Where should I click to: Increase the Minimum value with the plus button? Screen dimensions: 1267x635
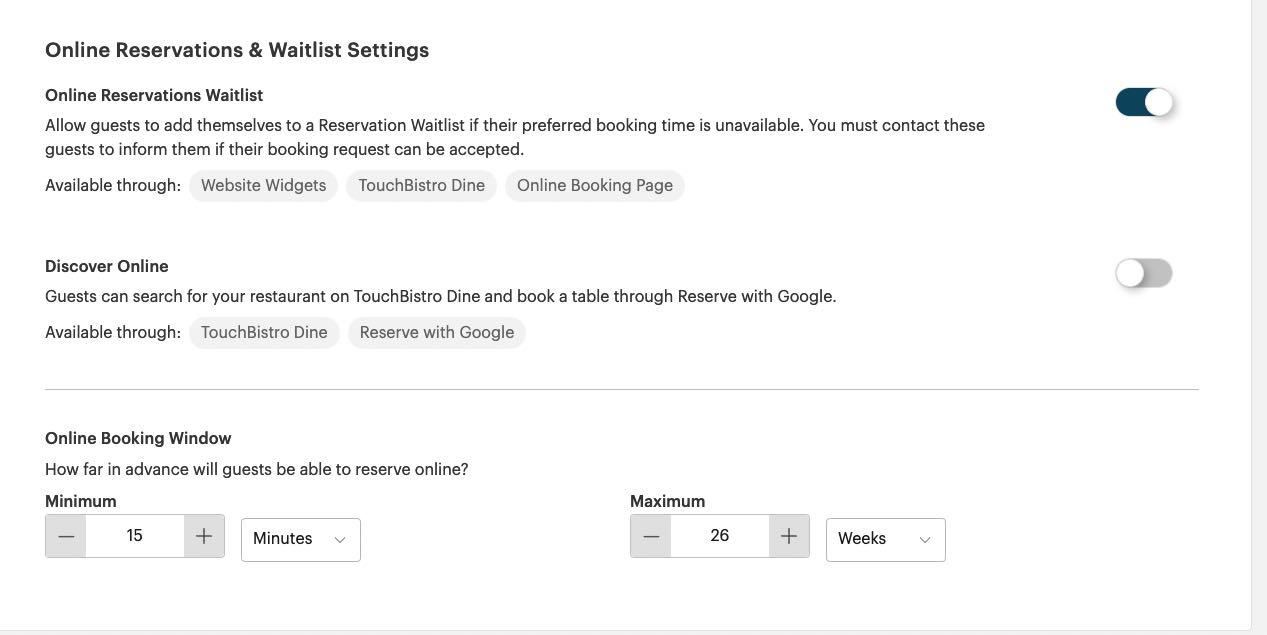pos(203,536)
